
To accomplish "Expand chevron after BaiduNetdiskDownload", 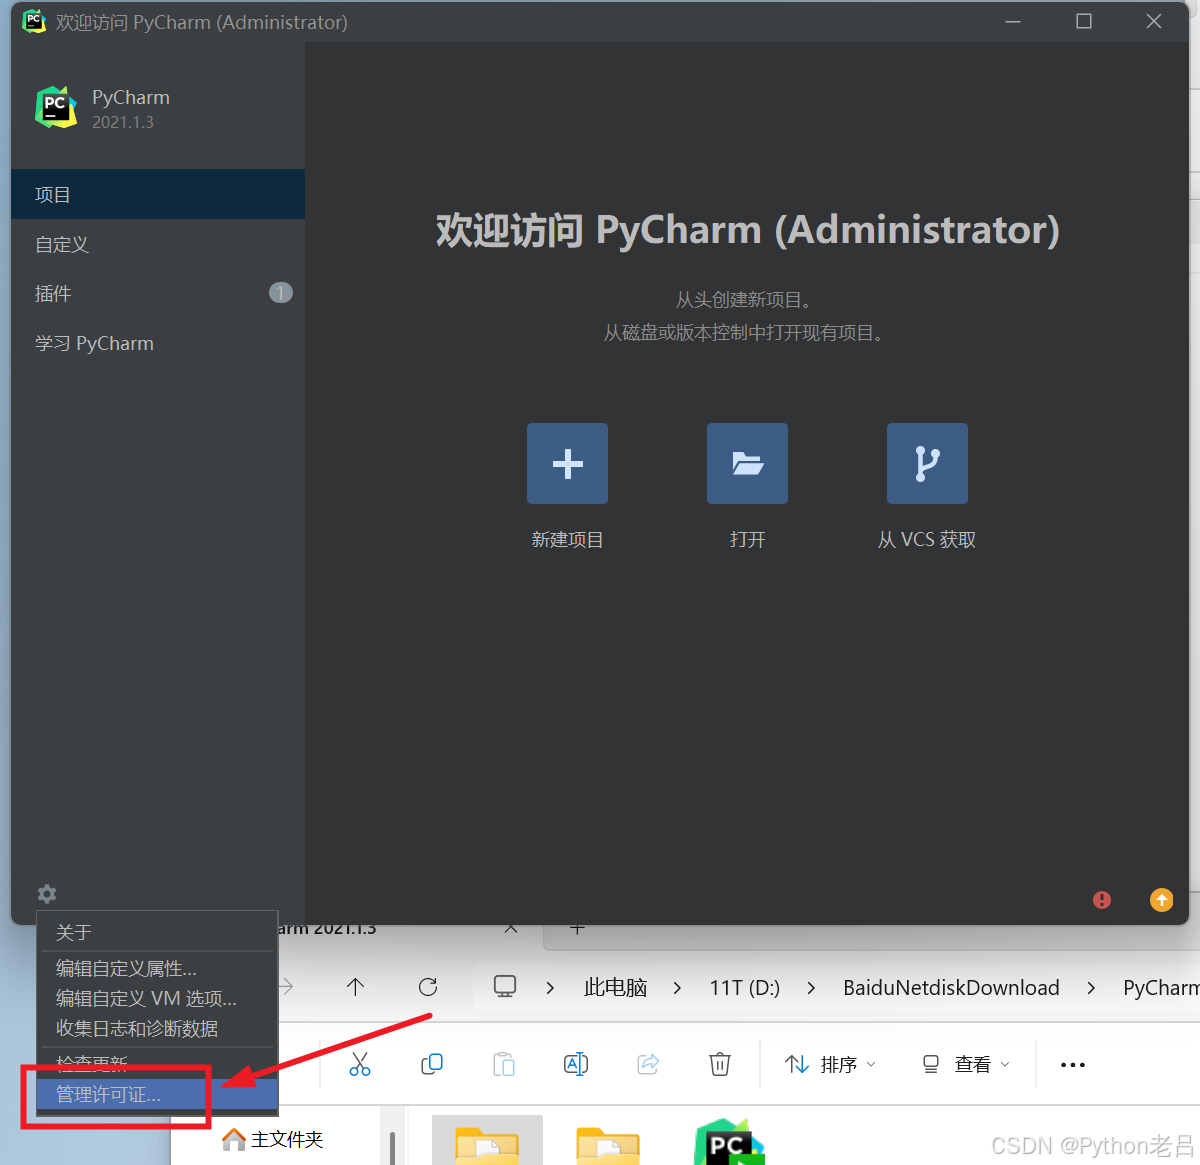I will (x=1091, y=988).
